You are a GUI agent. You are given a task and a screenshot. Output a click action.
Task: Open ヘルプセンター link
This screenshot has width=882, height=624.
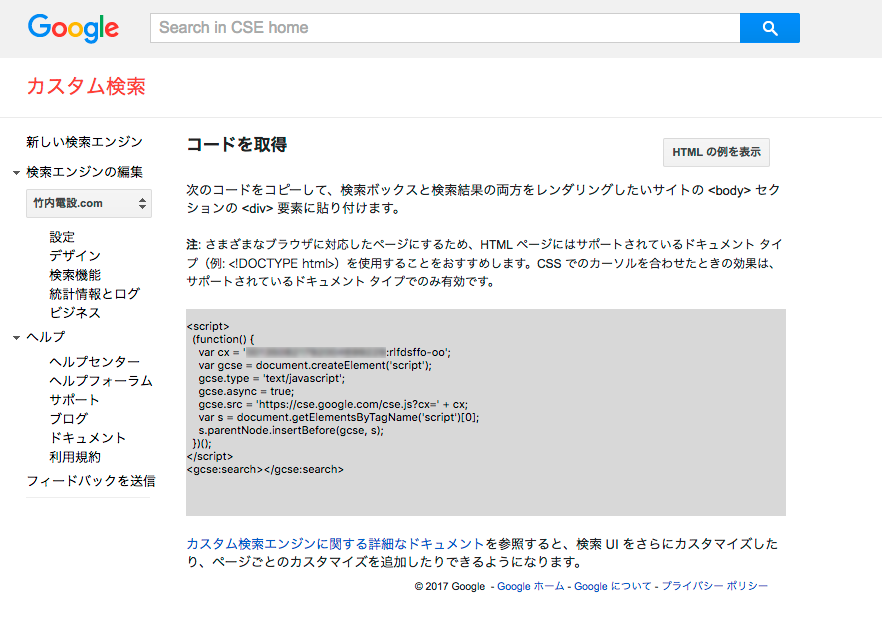(x=94, y=362)
